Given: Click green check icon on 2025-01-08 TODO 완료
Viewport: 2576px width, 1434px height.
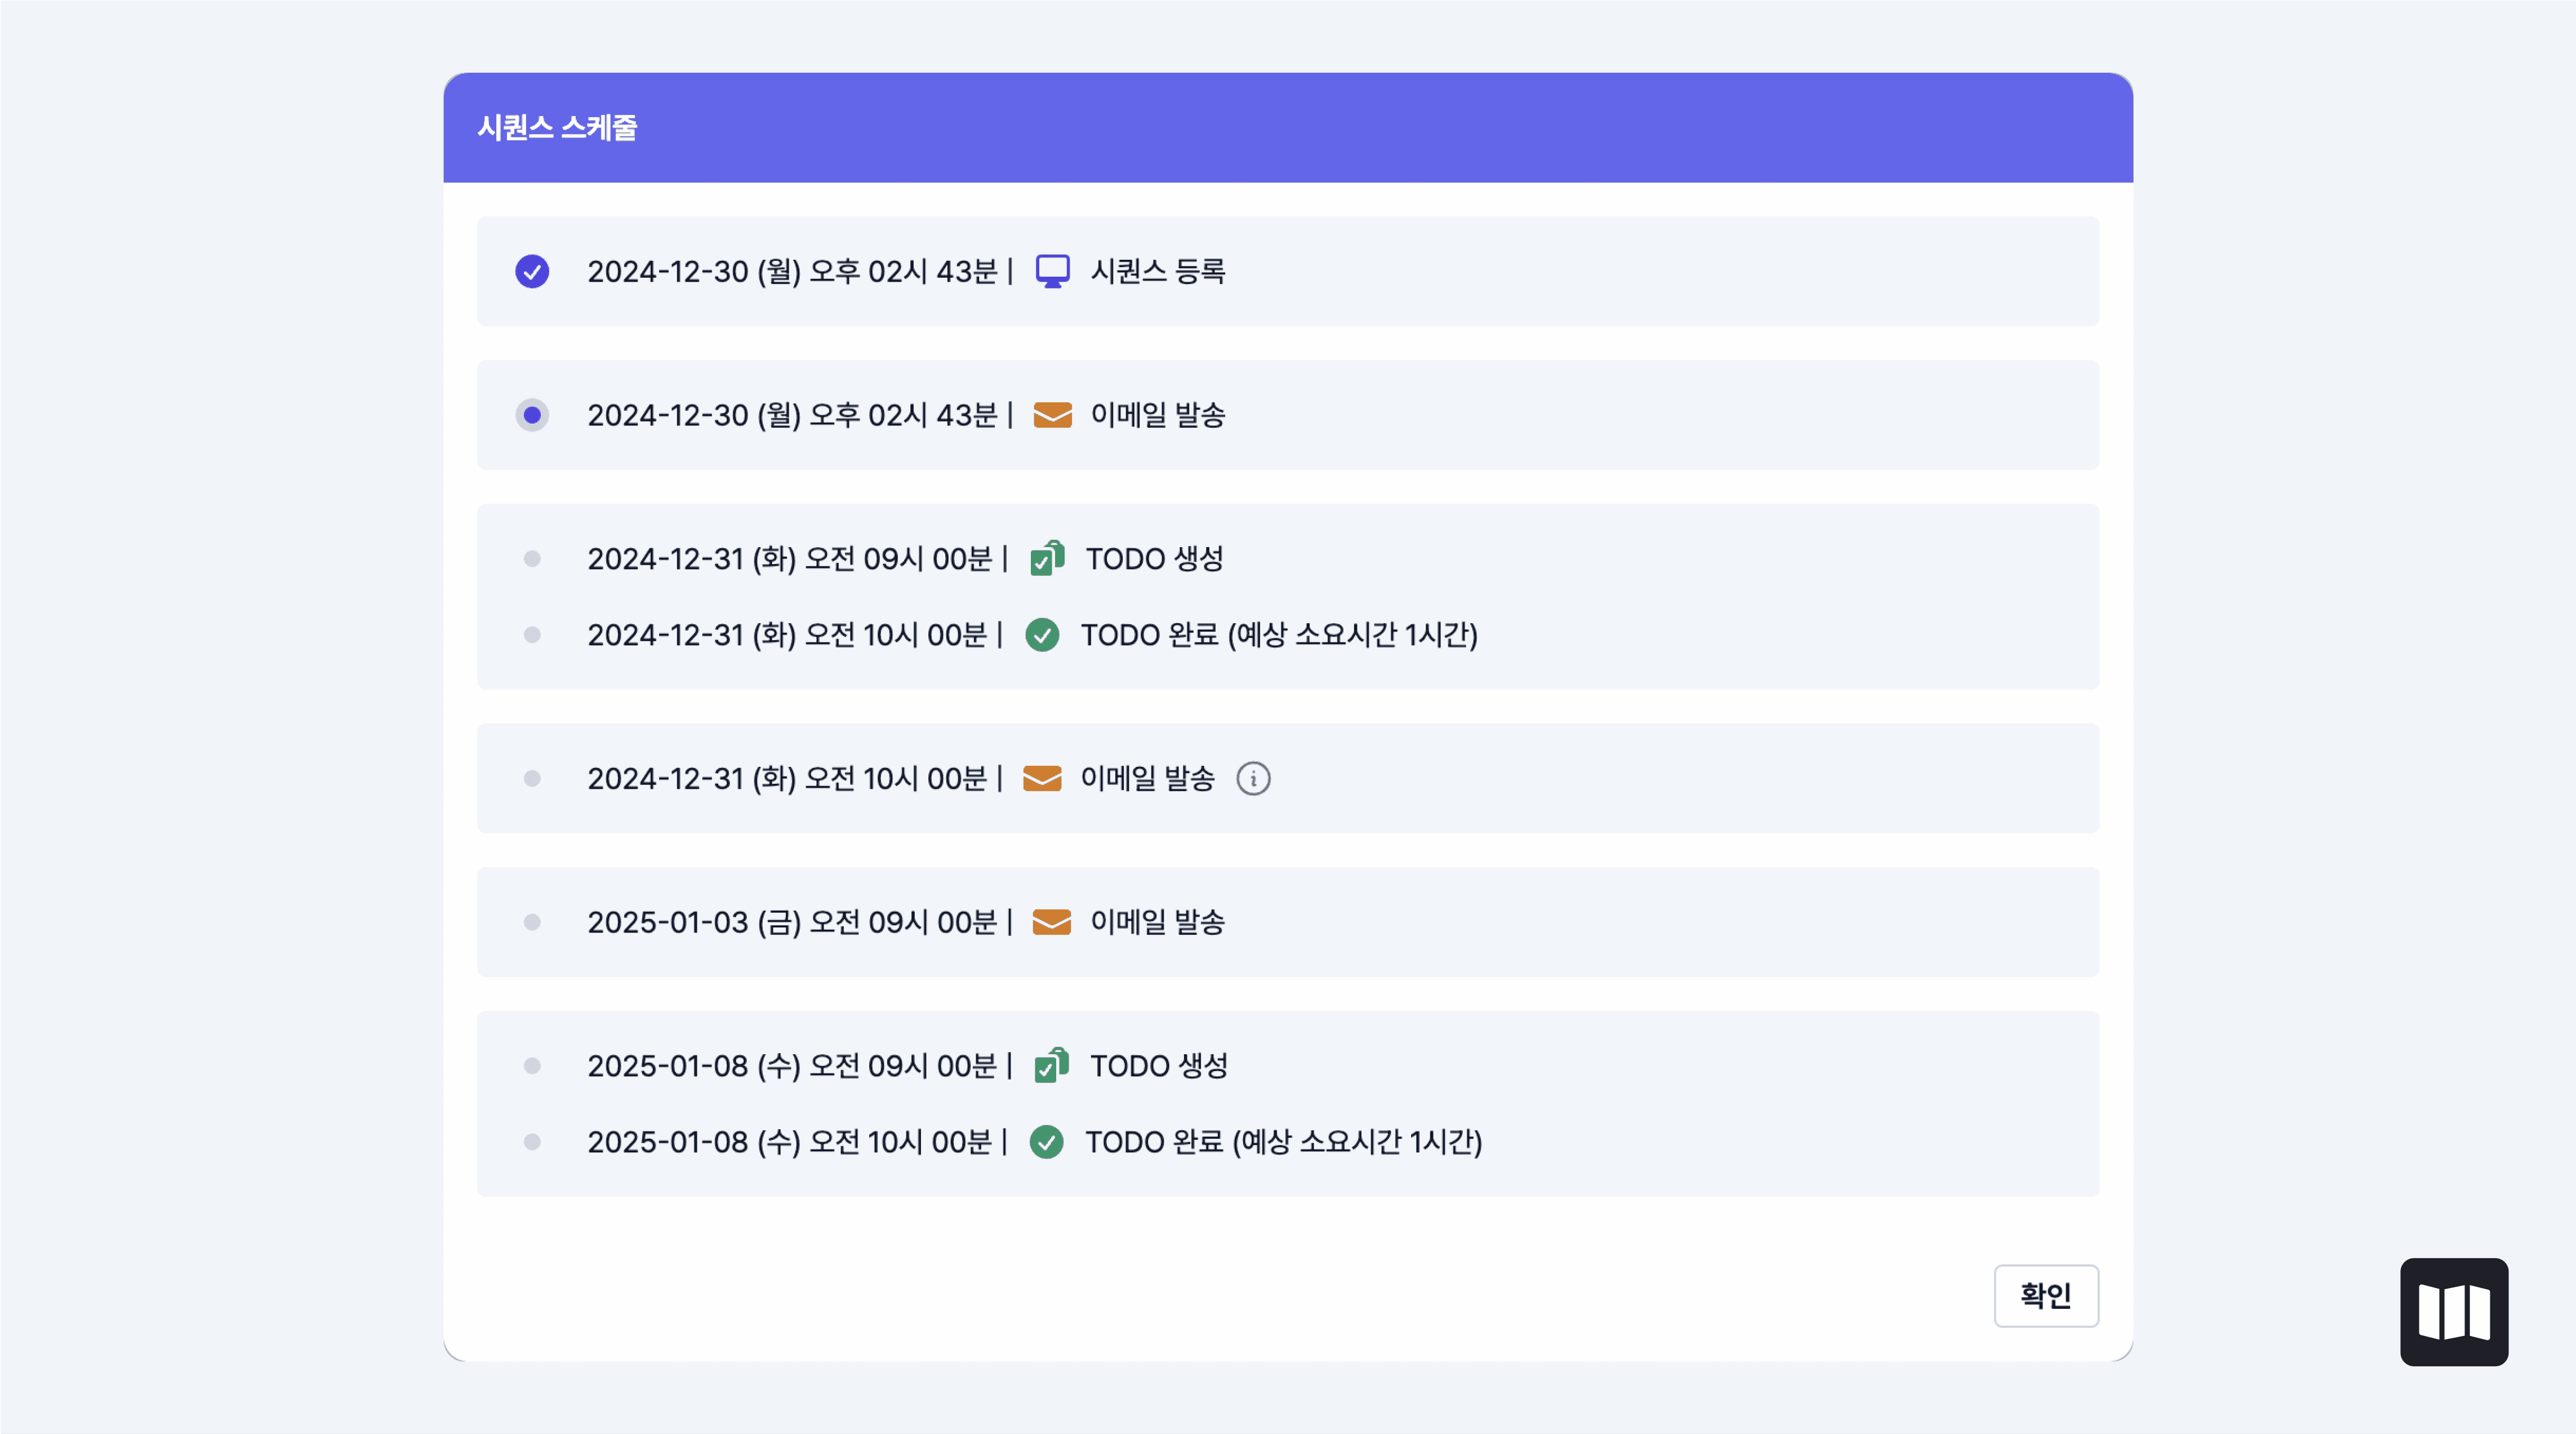Looking at the screenshot, I should coord(1046,1142).
